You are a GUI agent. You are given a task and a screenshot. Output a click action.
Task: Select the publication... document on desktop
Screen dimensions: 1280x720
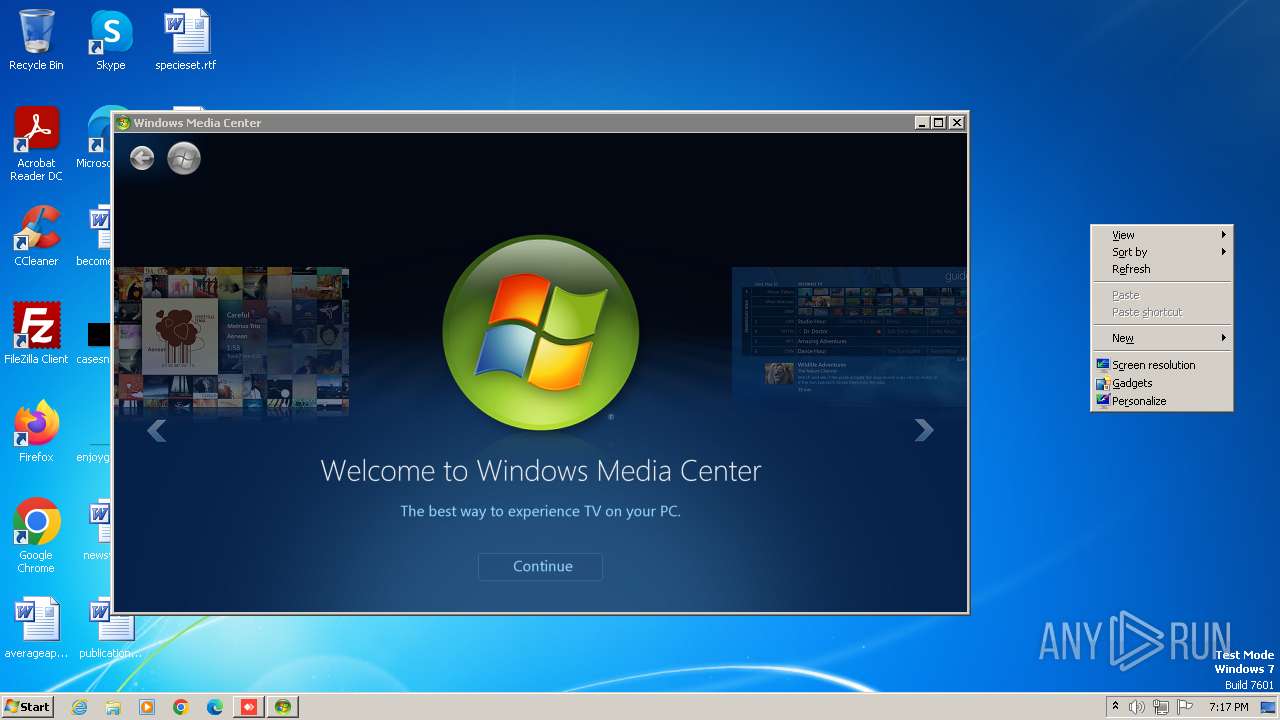pos(110,628)
